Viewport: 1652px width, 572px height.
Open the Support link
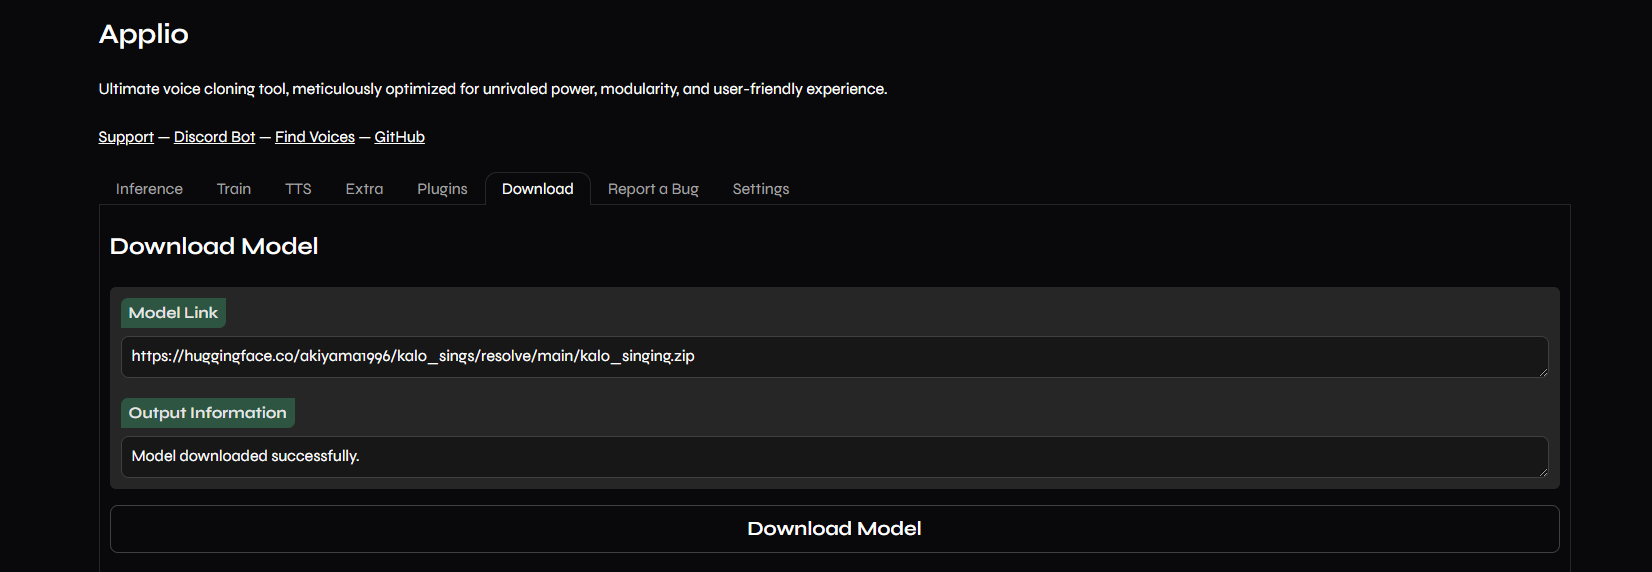coord(126,137)
